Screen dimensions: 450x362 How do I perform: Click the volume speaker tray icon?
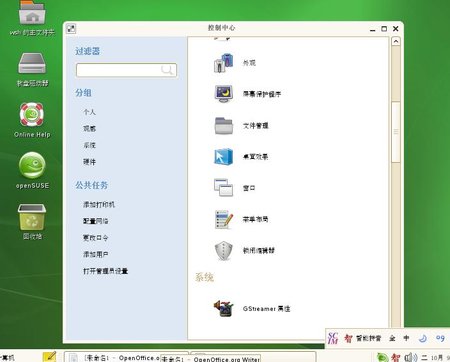click(411, 358)
